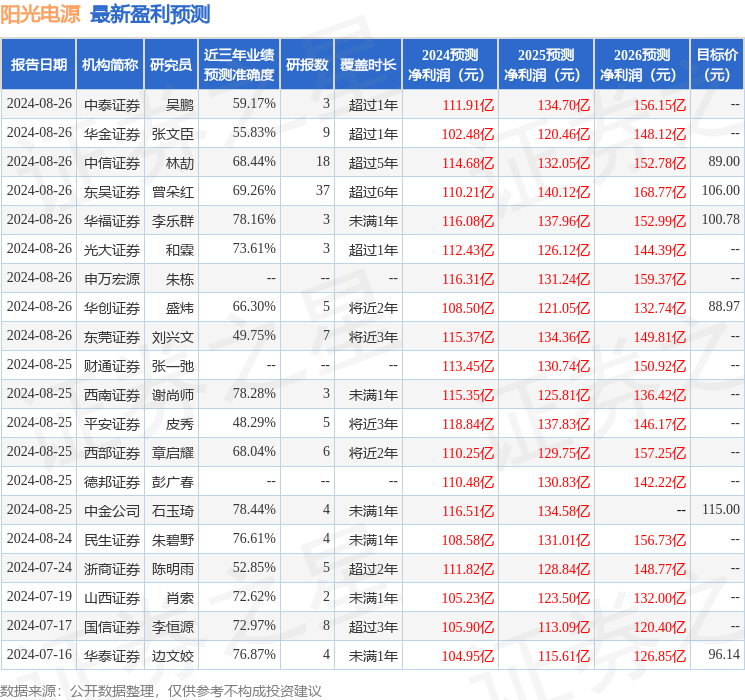Click the 111.91亿 2024 forecast value
745x700 pixels.
pyautogui.click(x=468, y=105)
